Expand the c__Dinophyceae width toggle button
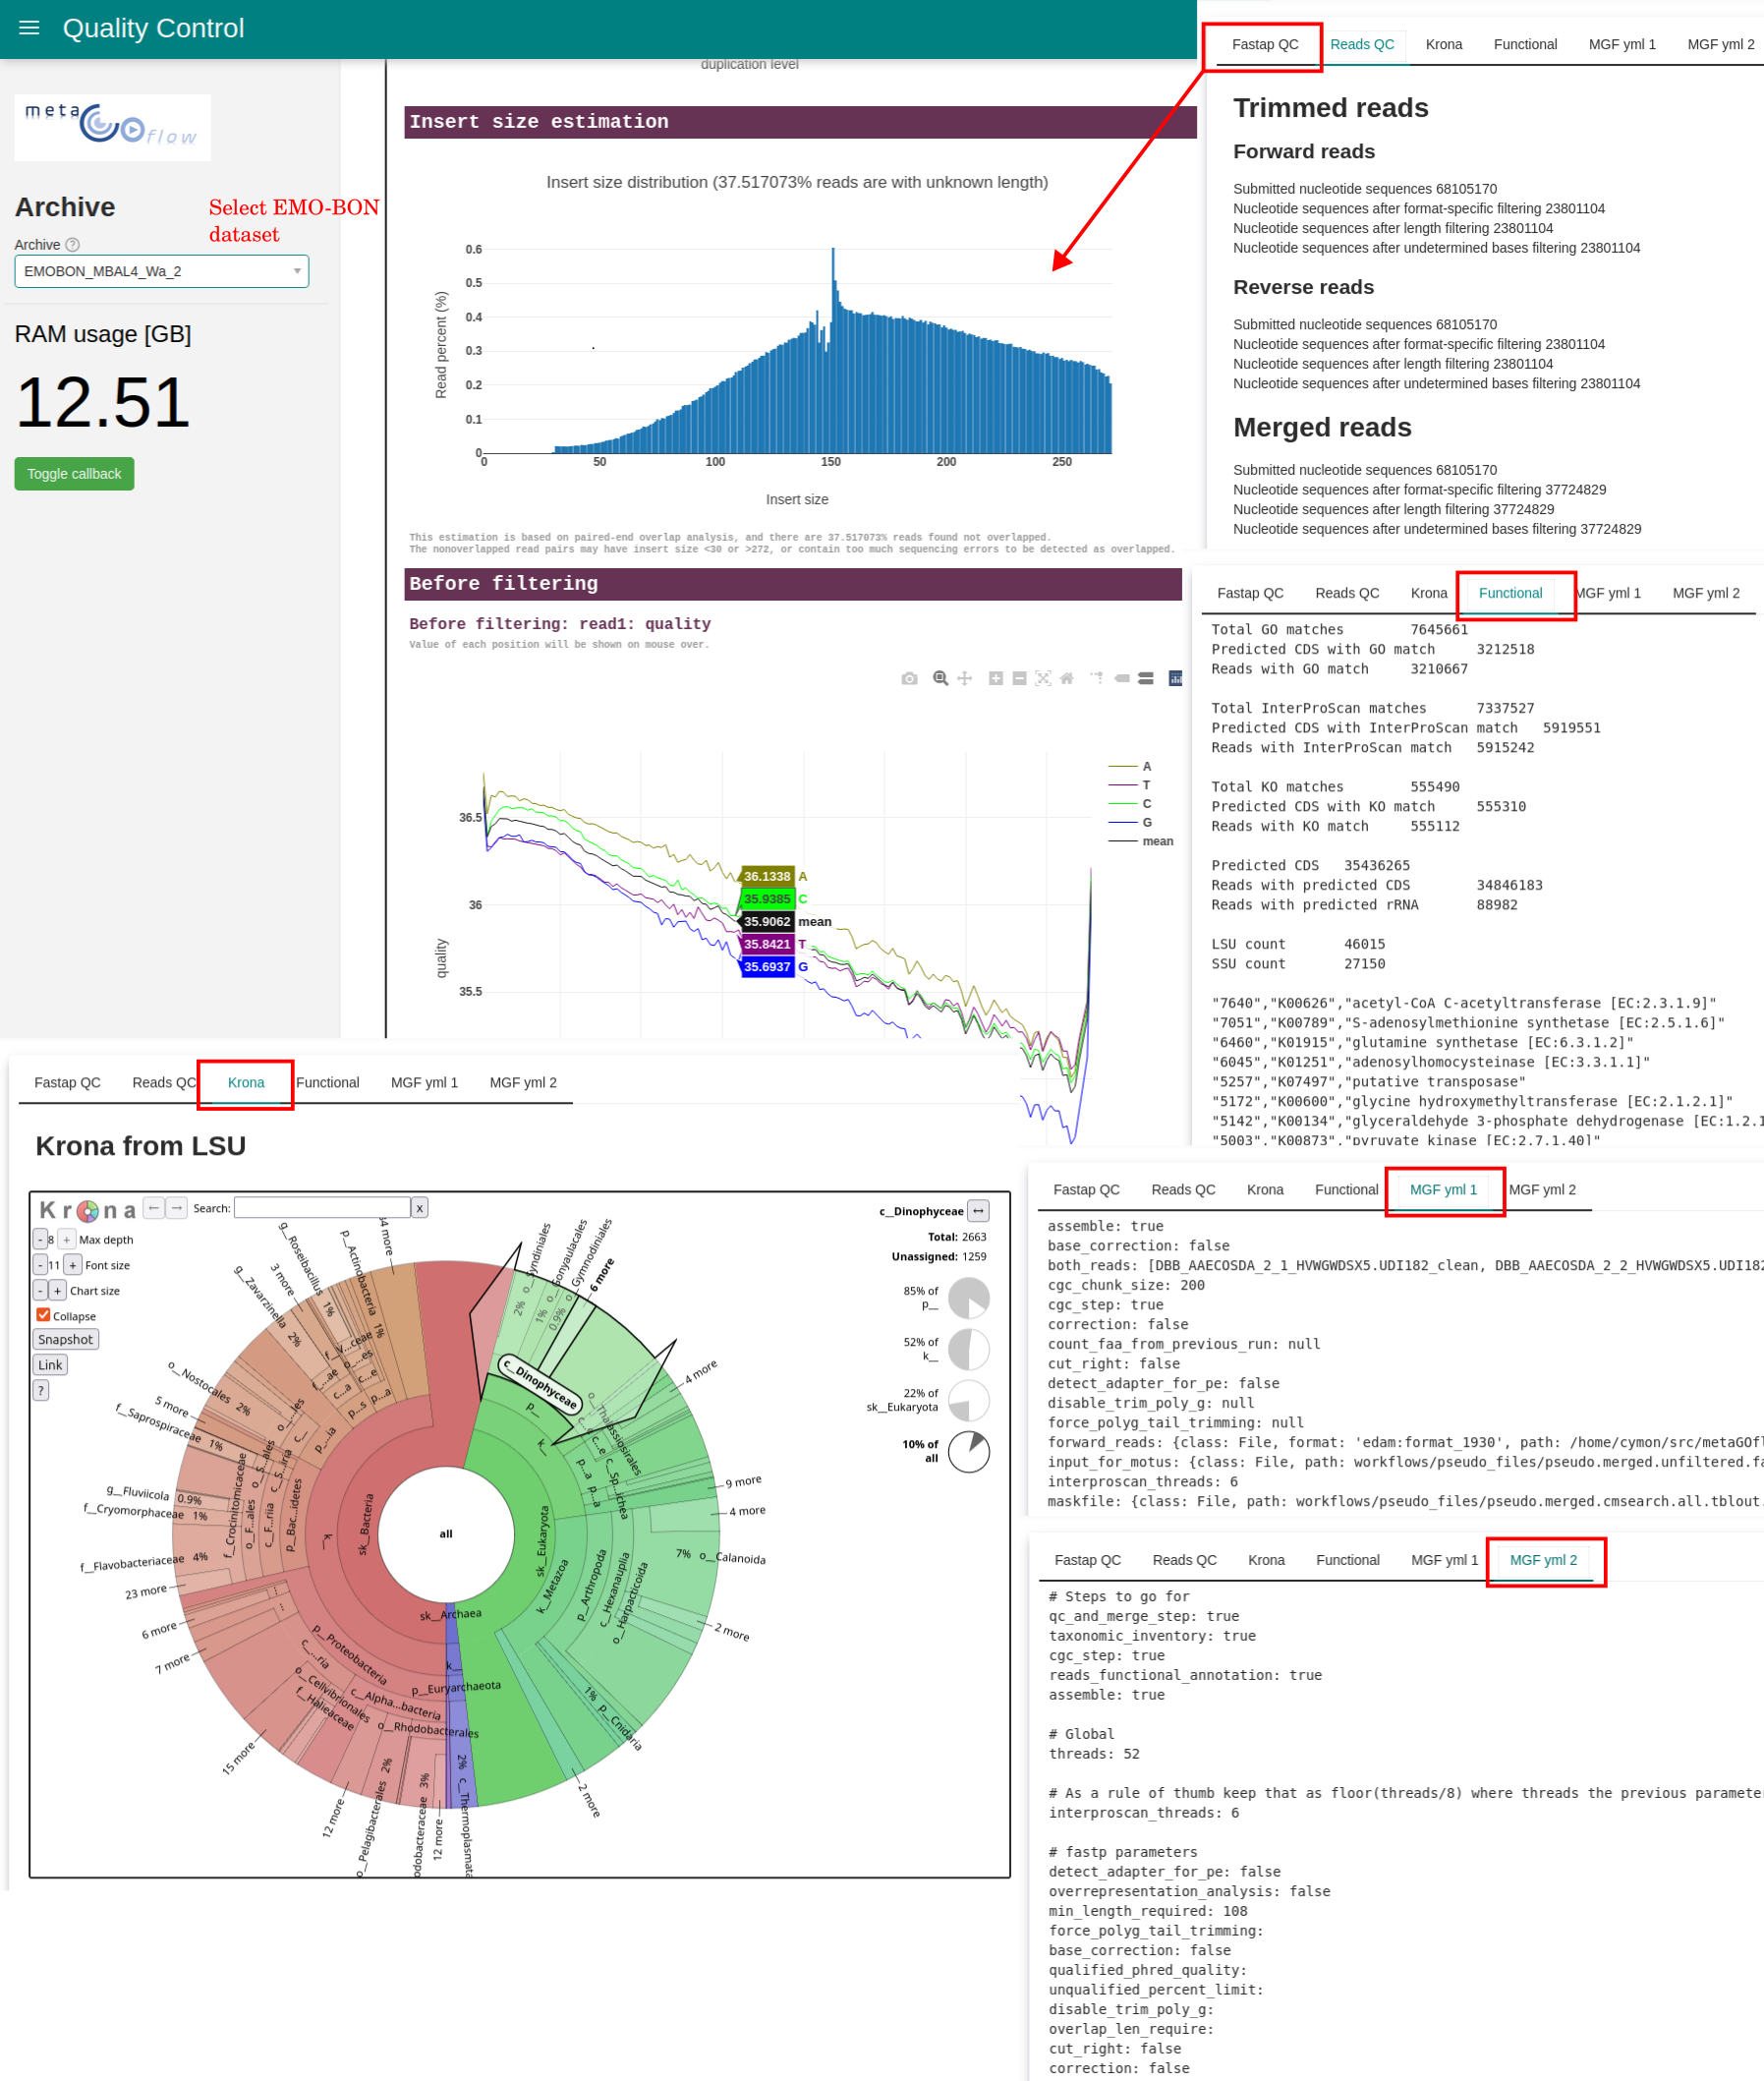Screen dimensions: 1764x2081 coord(977,1211)
